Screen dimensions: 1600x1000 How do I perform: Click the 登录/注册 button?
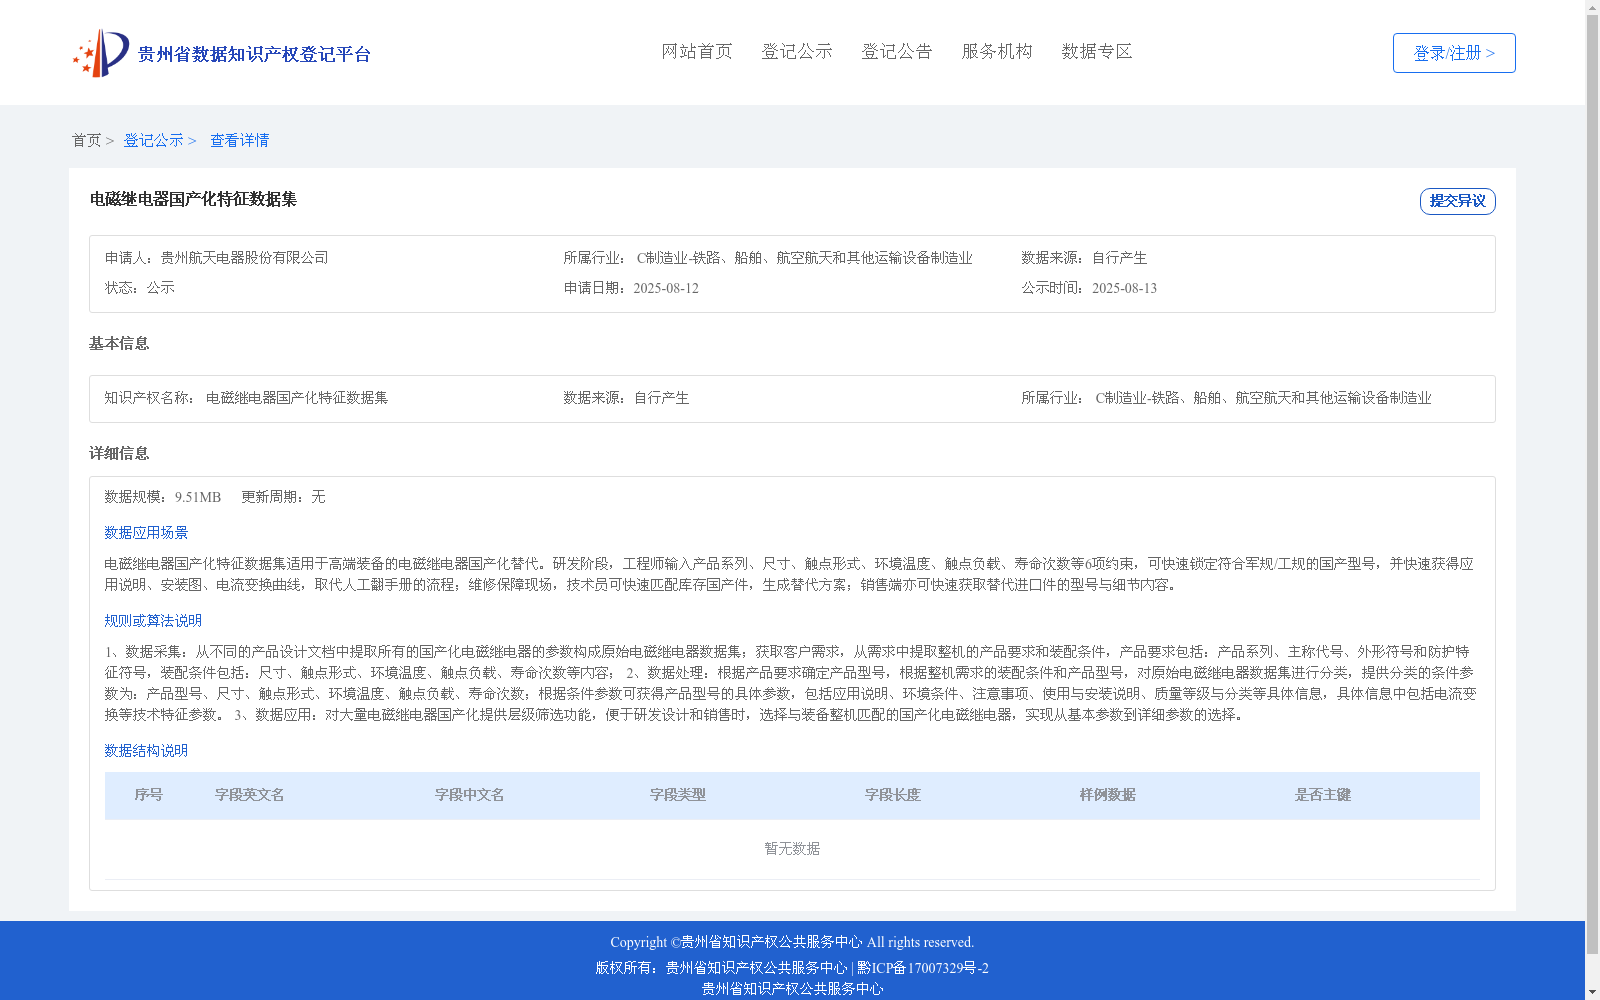click(1453, 52)
